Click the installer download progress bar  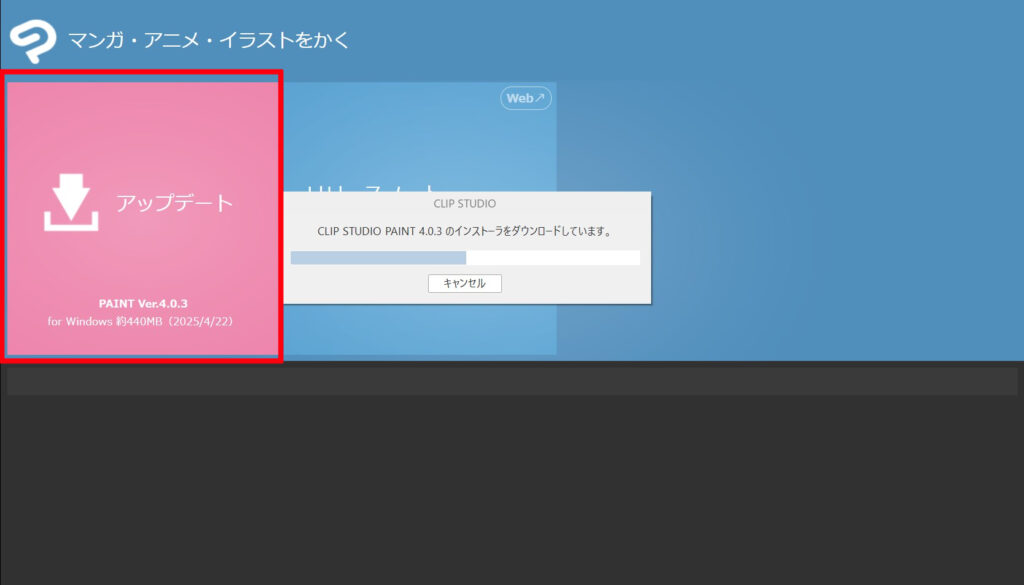click(x=465, y=258)
